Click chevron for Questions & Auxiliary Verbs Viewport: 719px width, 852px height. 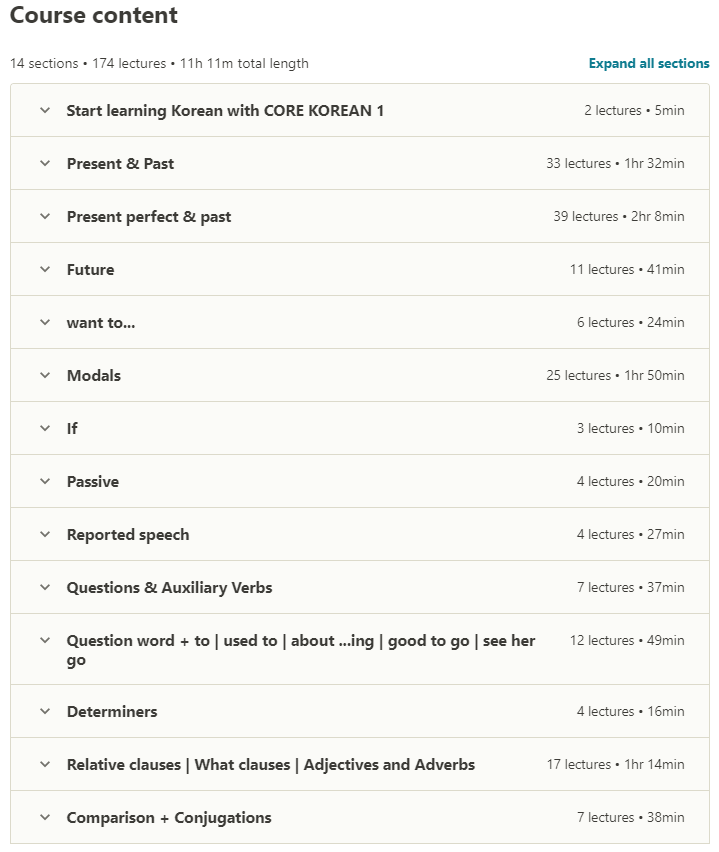pyautogui.click(x=45, y=587)
